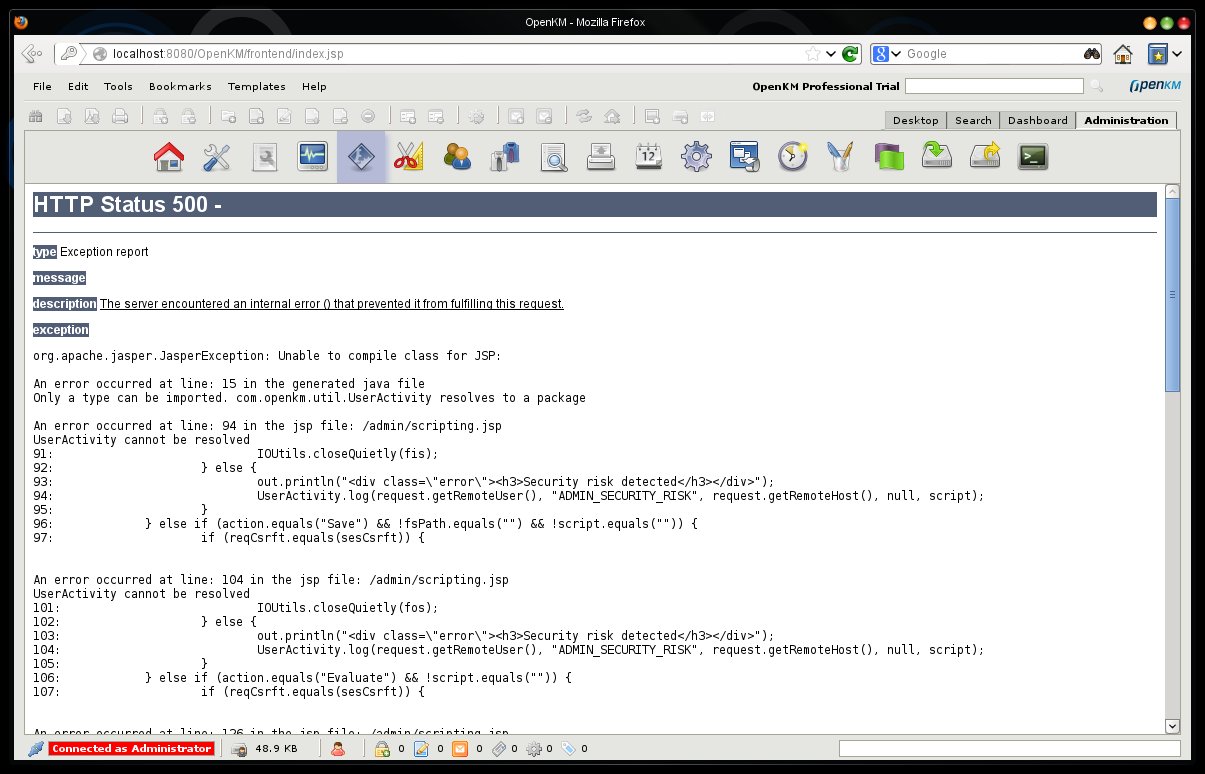Open the gear configuration icon
1205x774 pixels.
click(x=696, y=156)
